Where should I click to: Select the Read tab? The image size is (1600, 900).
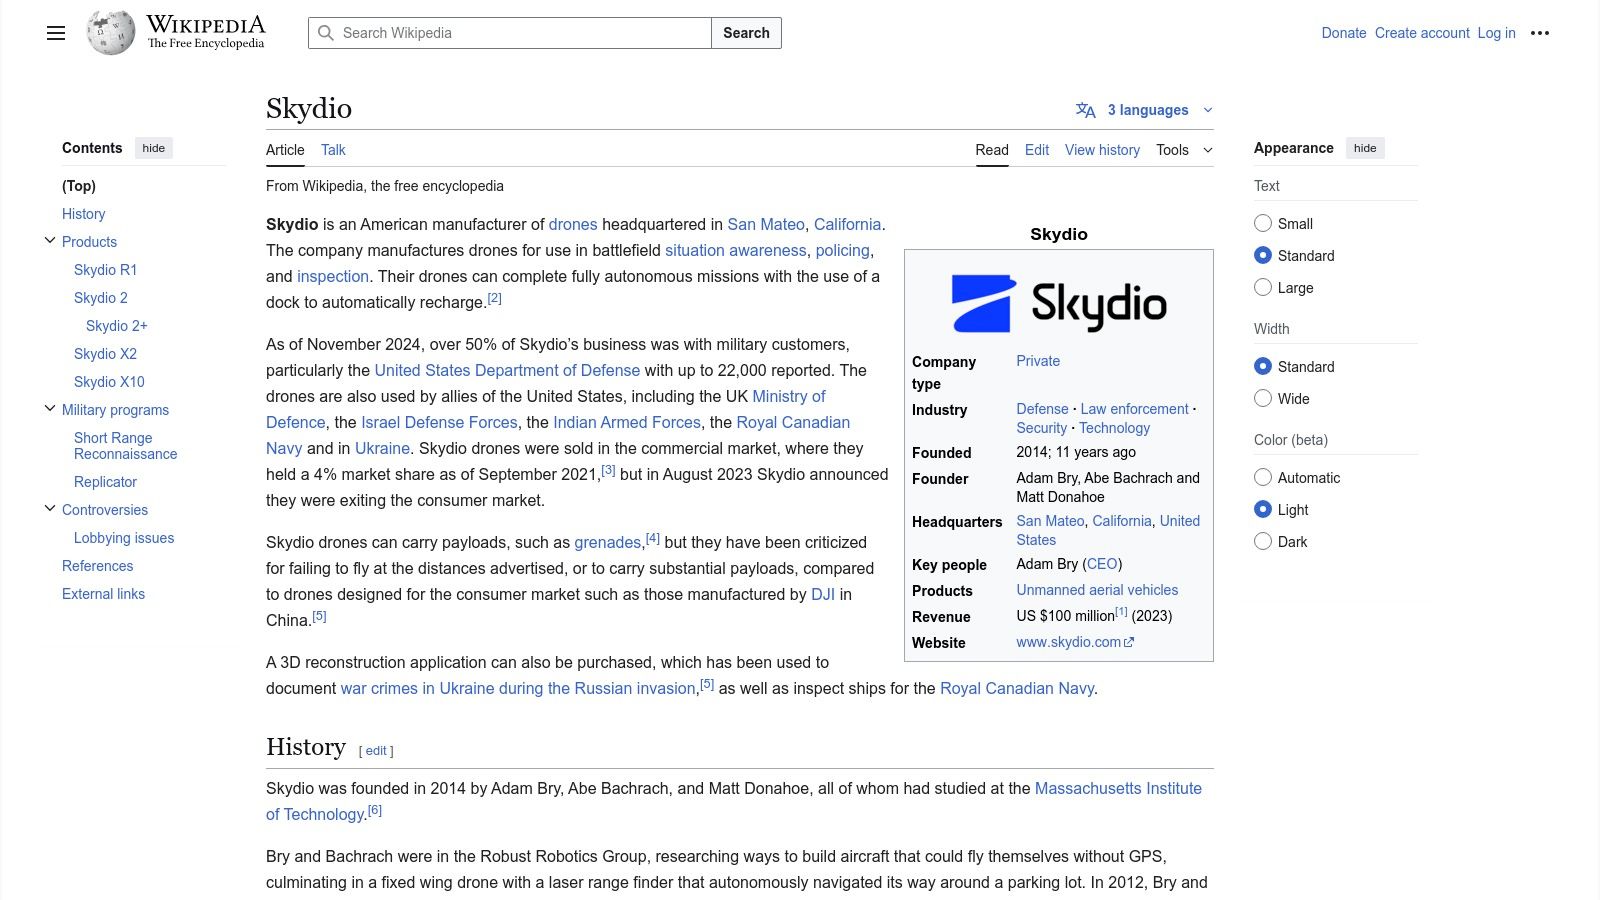coord(992,150)
